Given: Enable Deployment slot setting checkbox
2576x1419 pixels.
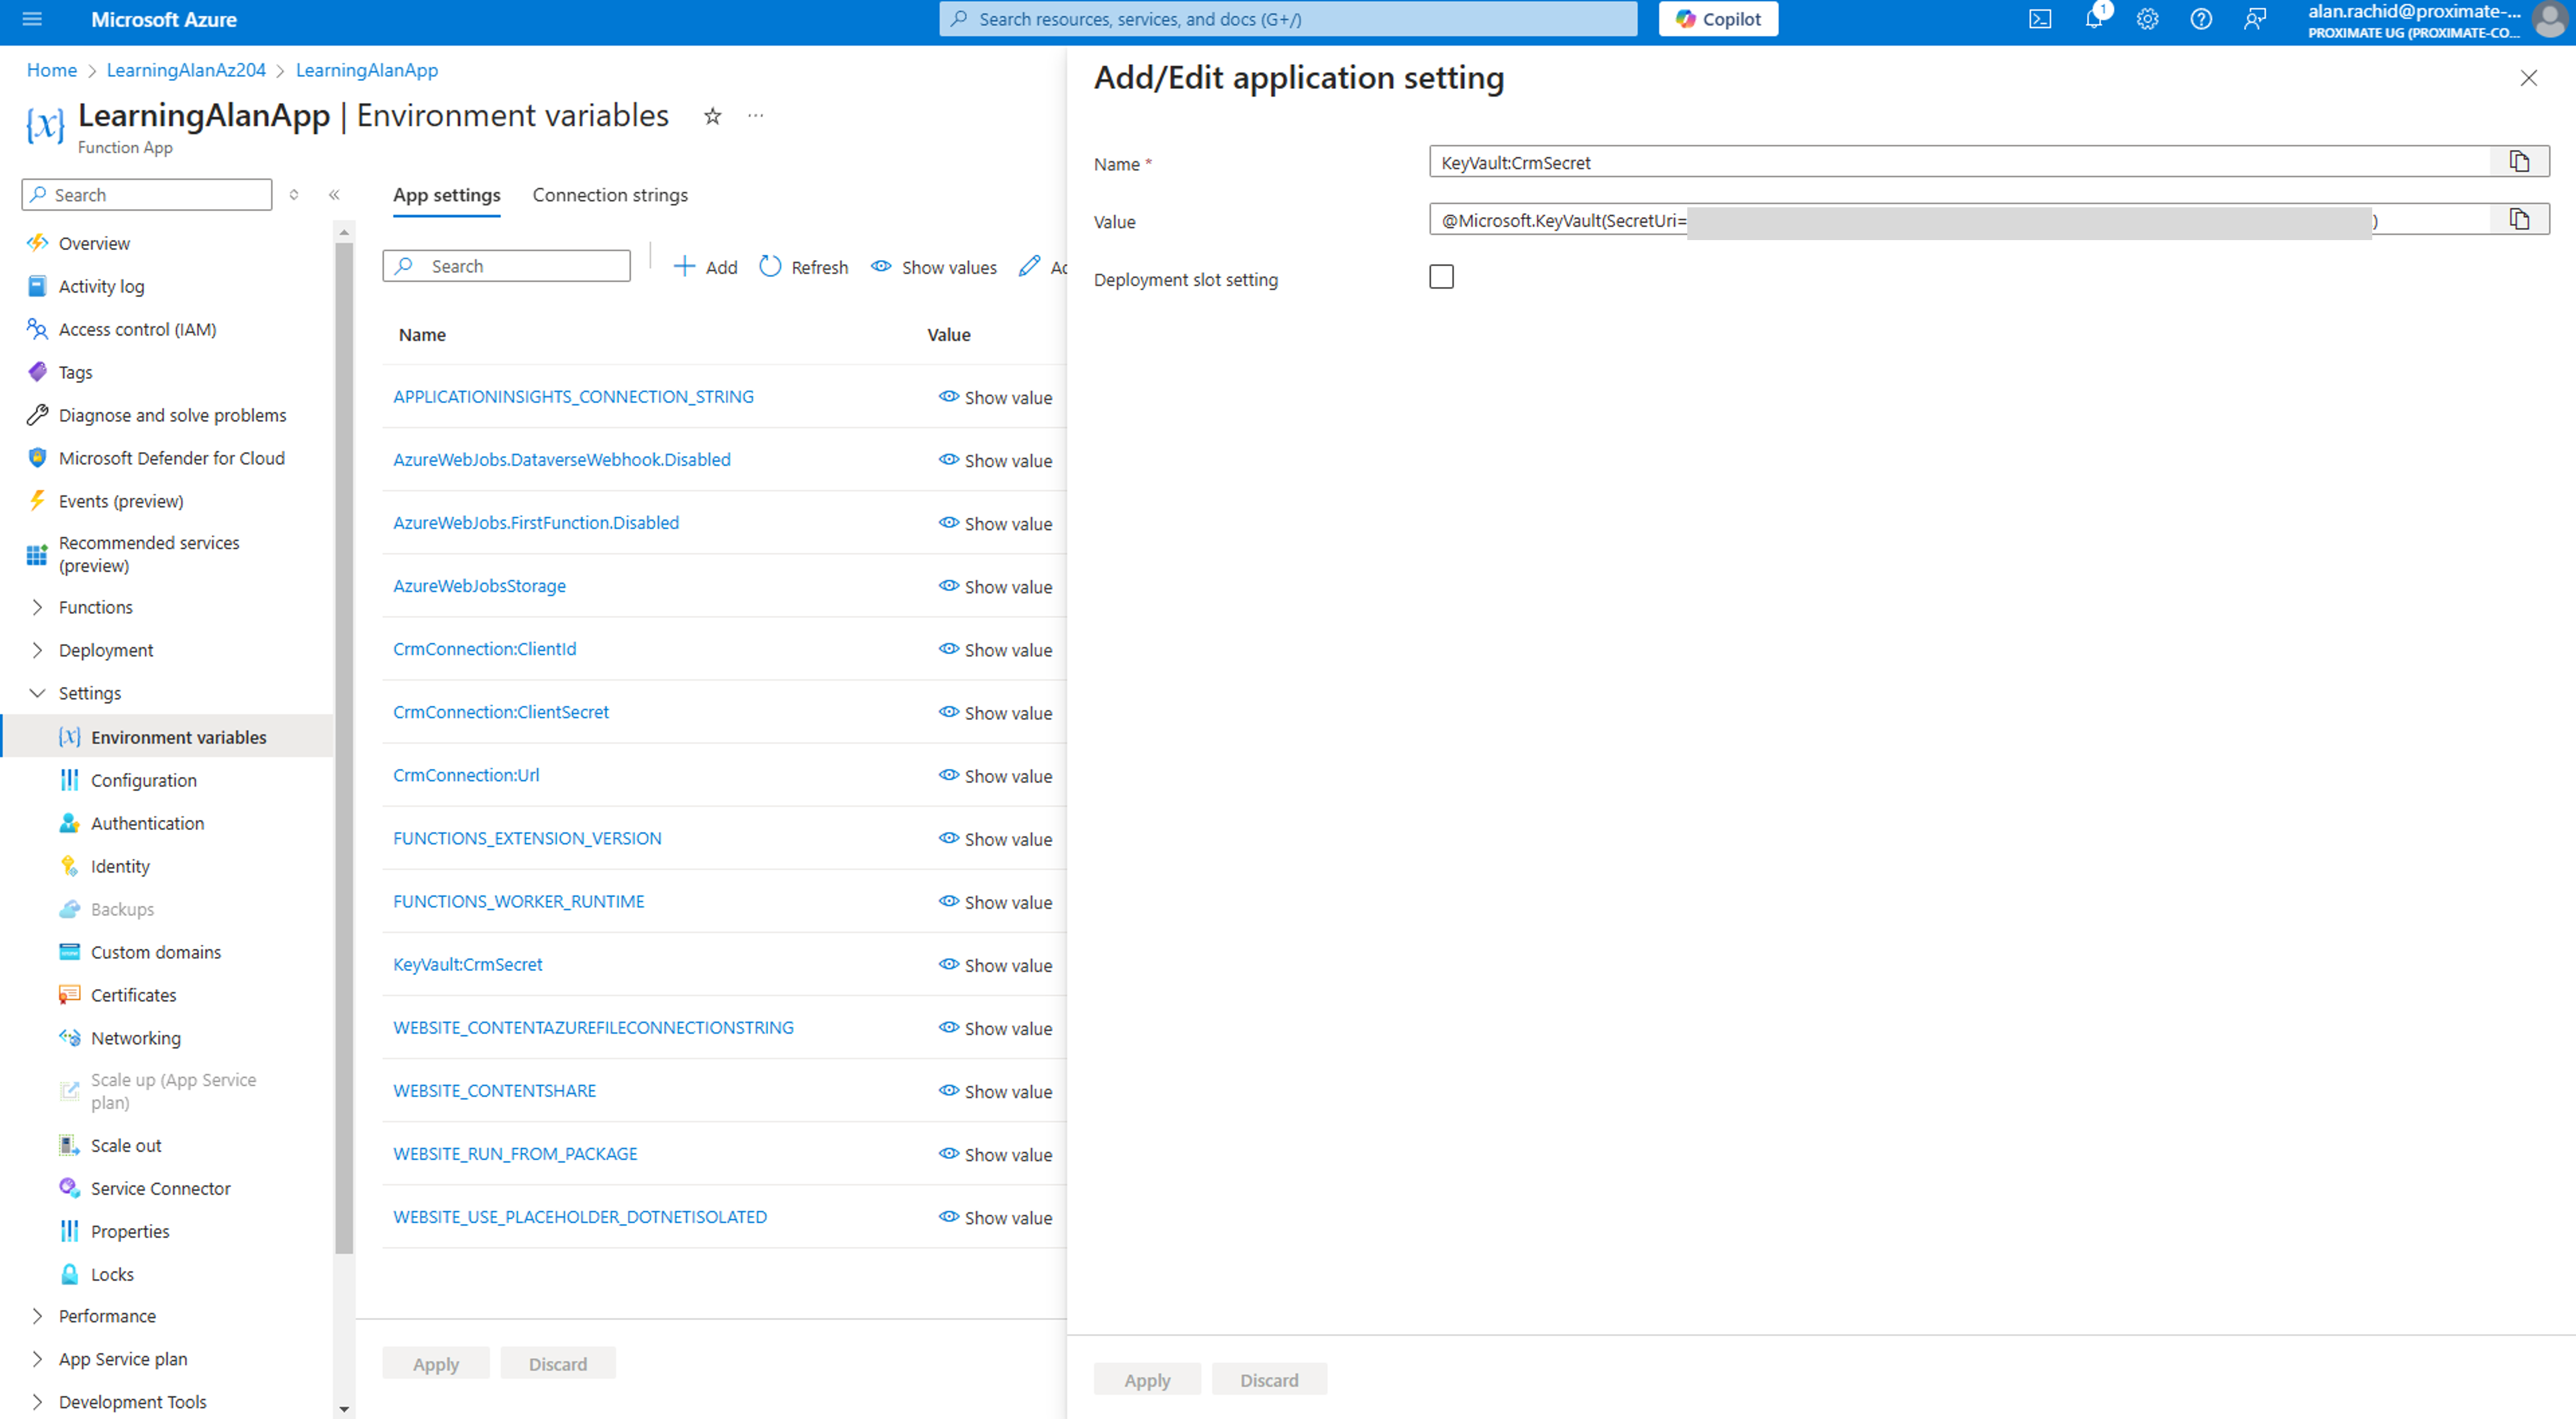Looking at the screenshot, I should pyautogui.click(x=1441, y=277).
